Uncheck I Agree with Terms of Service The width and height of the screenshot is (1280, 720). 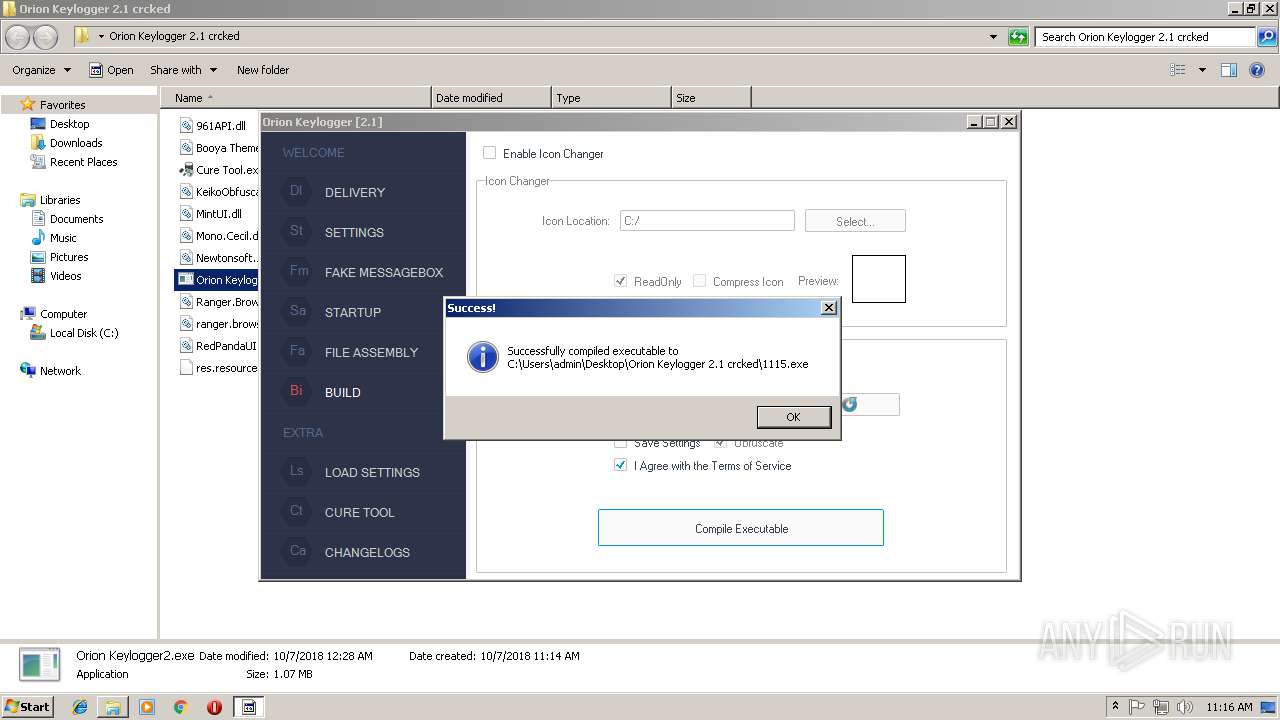pyautogui.click(x=620, y=466)
